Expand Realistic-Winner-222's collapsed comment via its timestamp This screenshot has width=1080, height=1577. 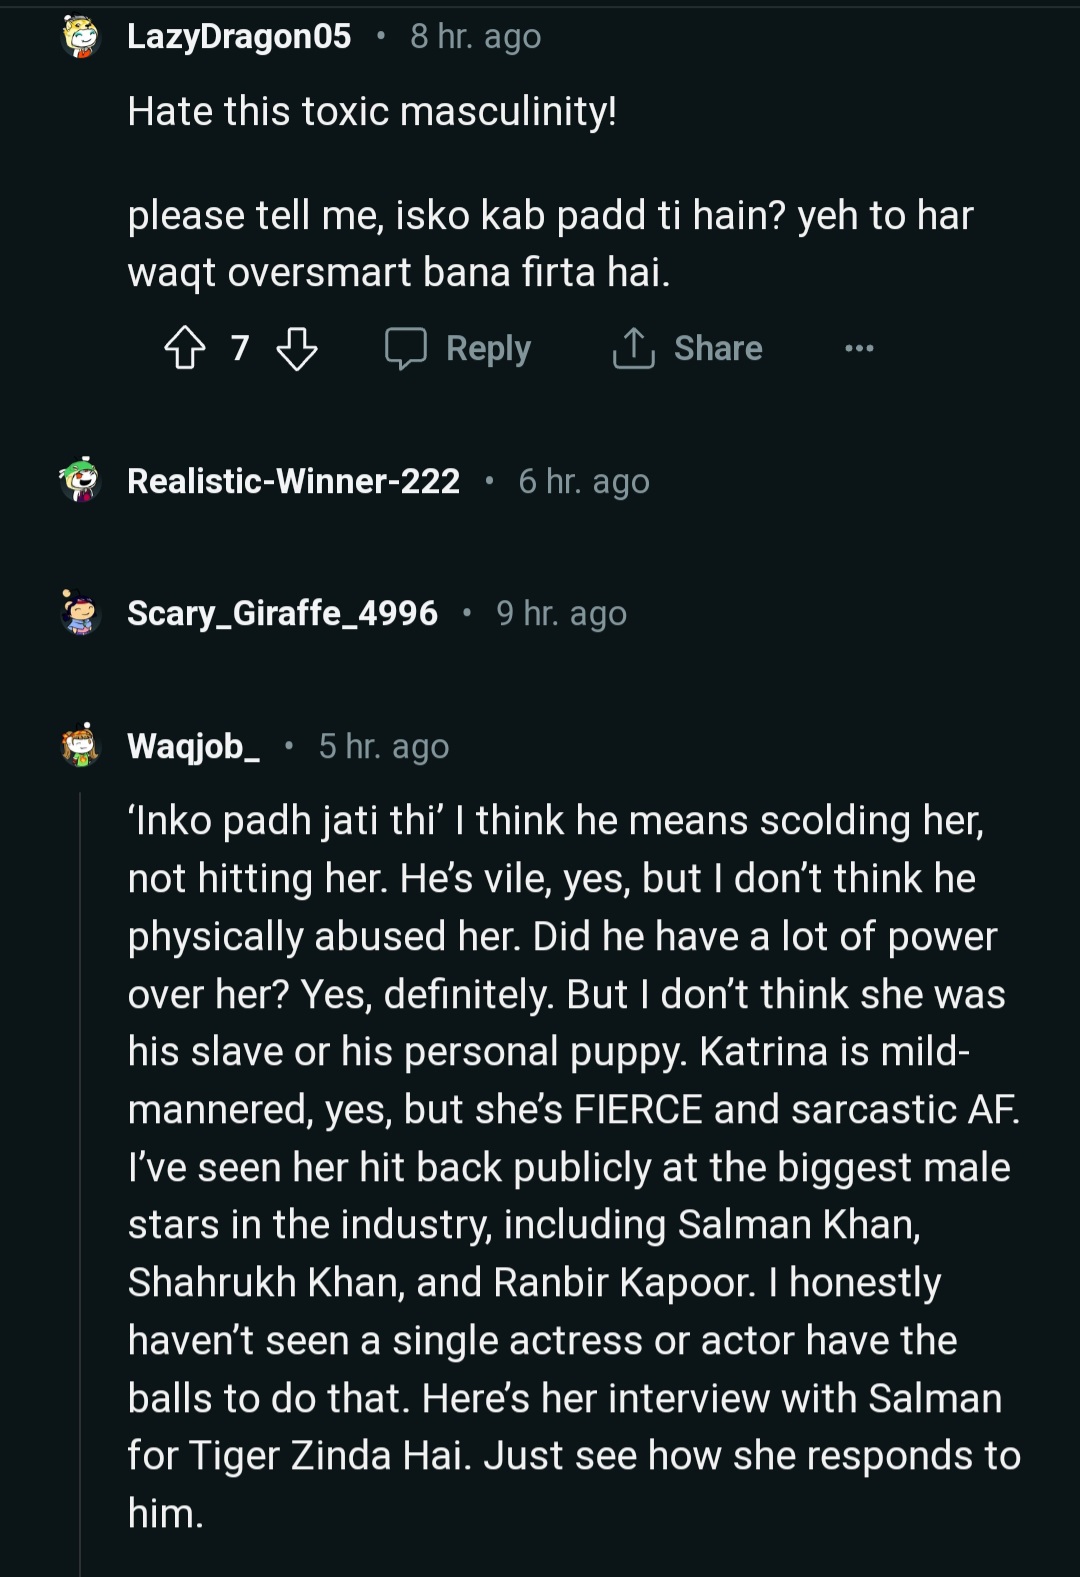tap(583, 481)
